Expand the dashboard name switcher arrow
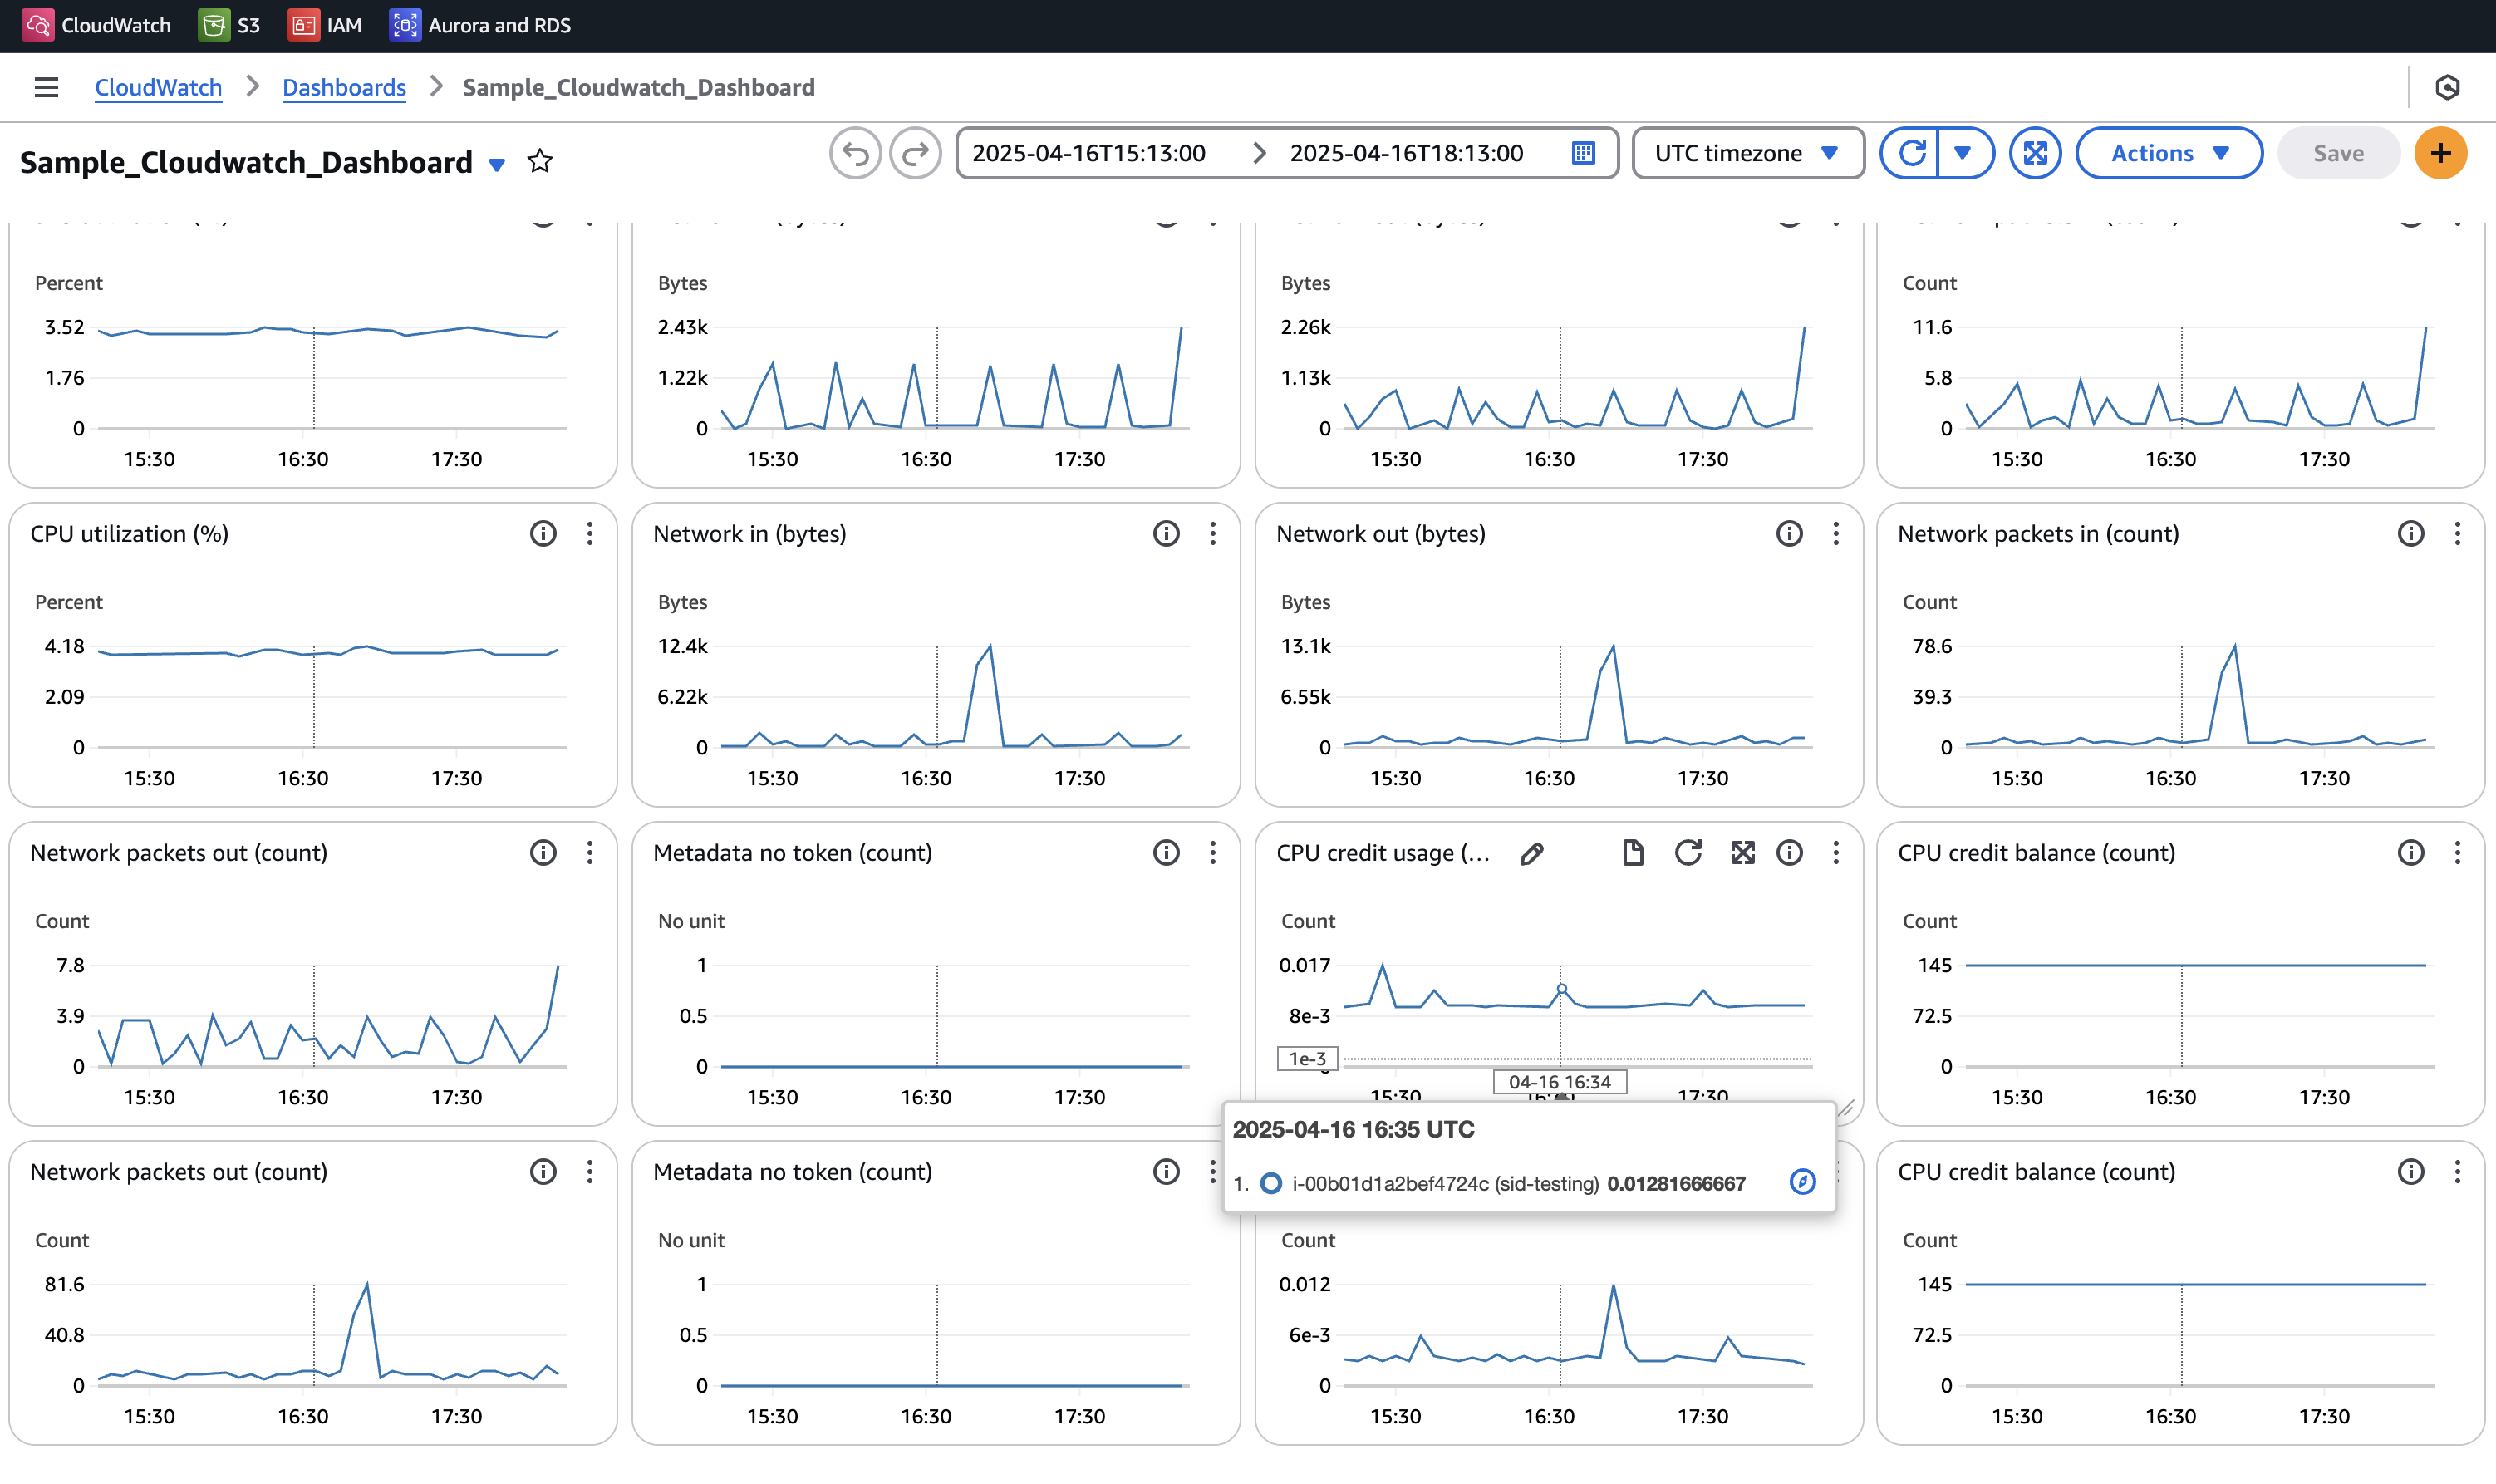 (x=497, y=164)
